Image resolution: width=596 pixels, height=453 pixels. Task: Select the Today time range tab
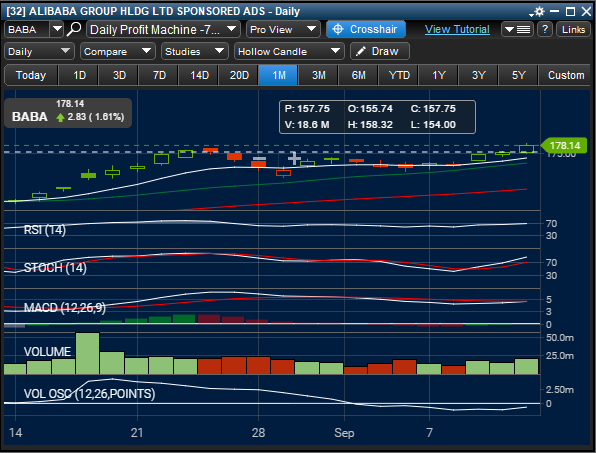tap(31, 75)
